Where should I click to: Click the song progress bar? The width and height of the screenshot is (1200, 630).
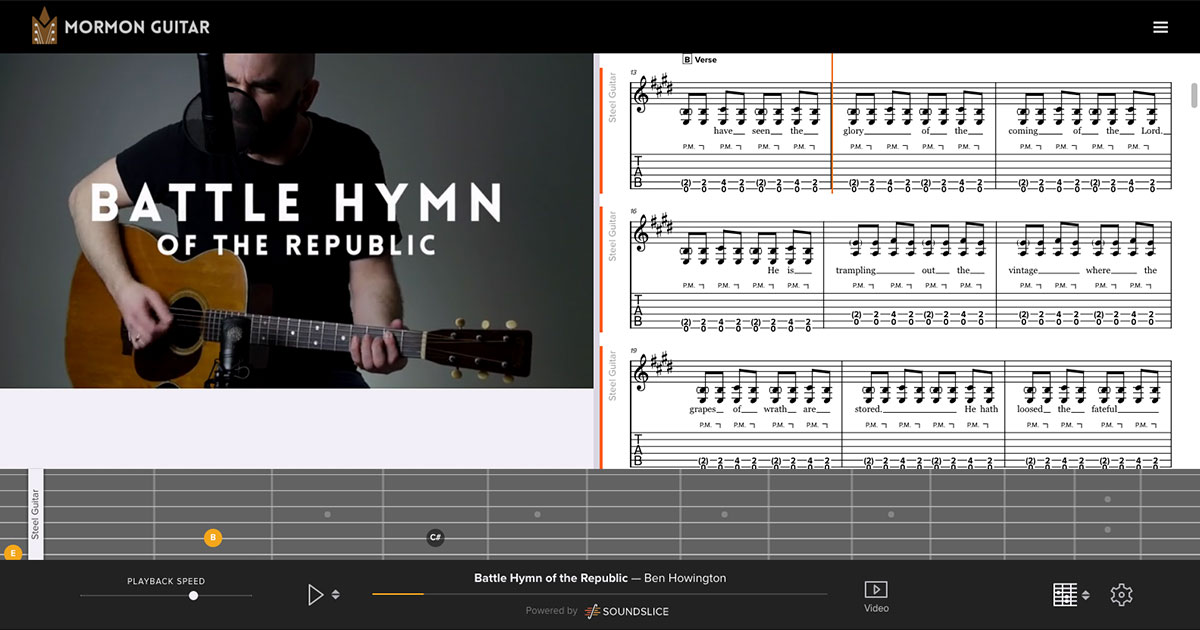[600, 594]
